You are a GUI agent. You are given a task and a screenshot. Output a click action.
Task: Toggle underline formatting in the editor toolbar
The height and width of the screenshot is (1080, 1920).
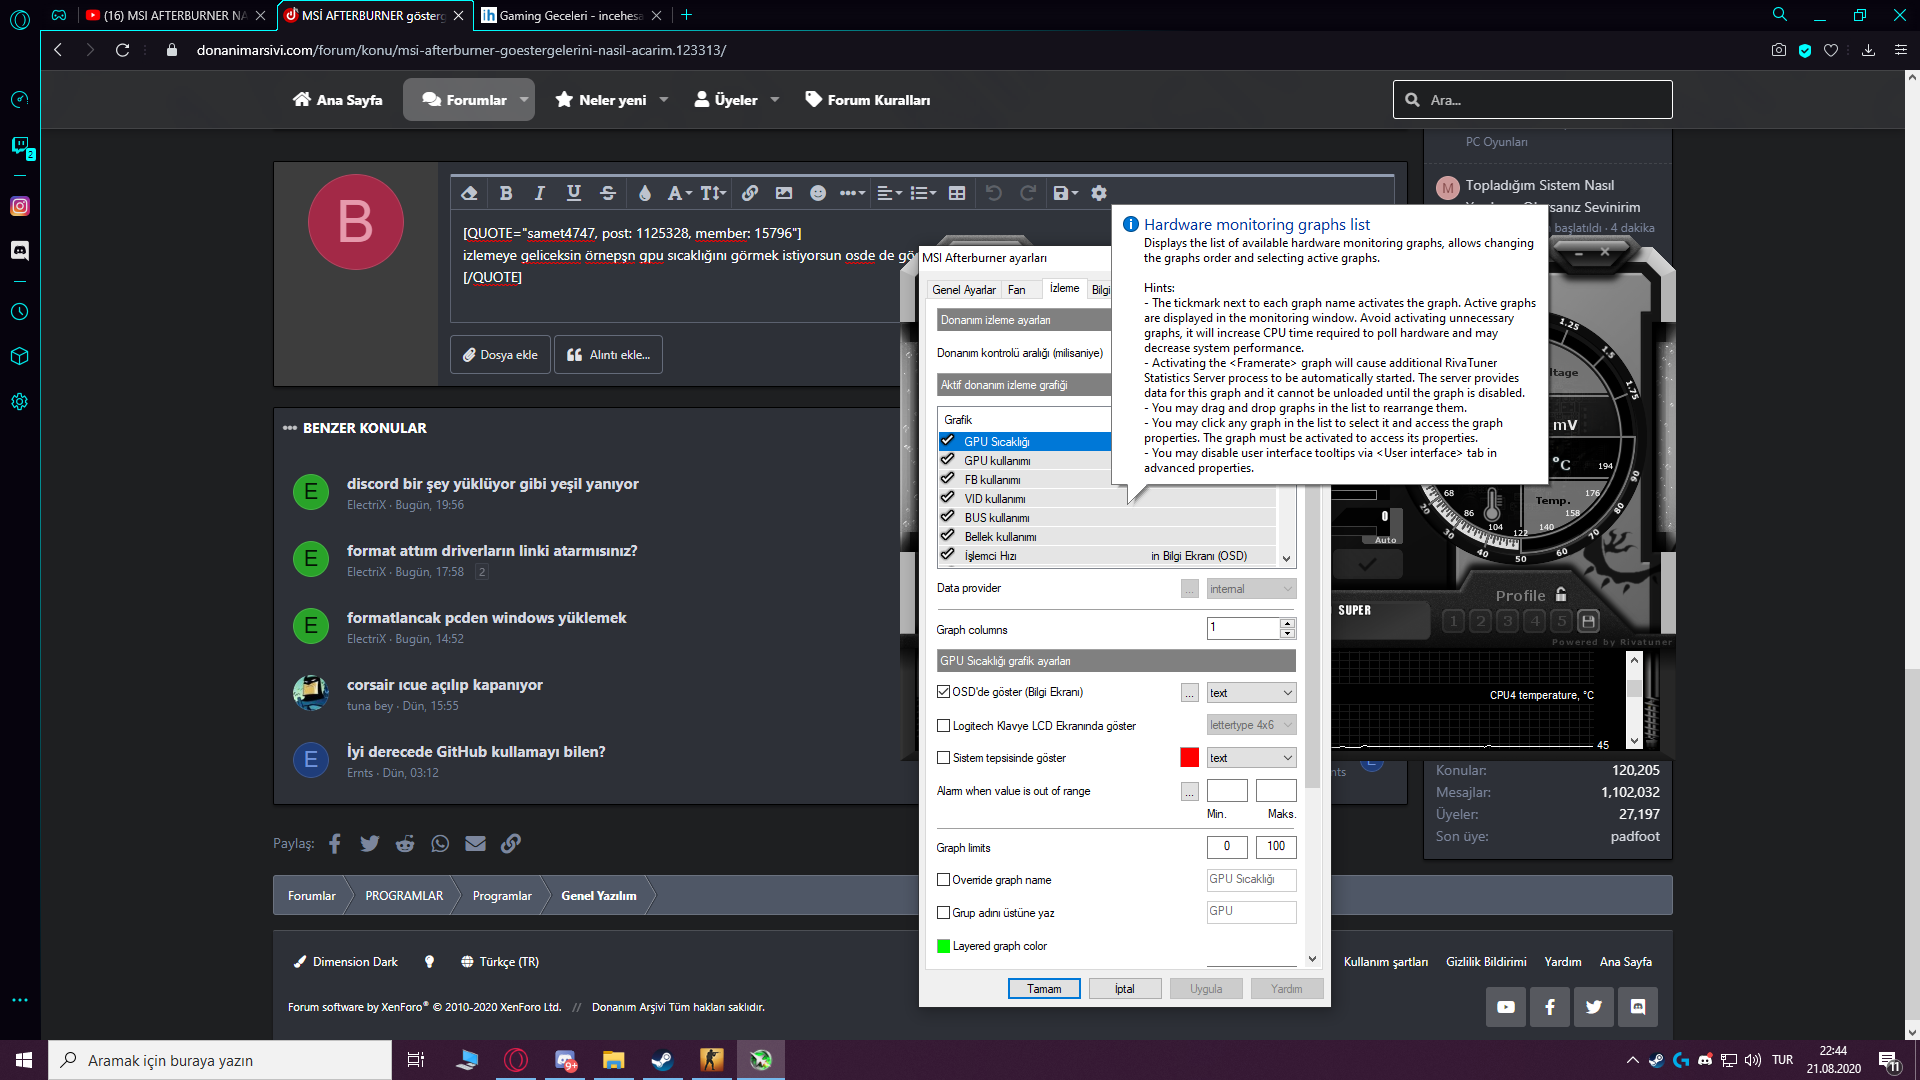574,193
